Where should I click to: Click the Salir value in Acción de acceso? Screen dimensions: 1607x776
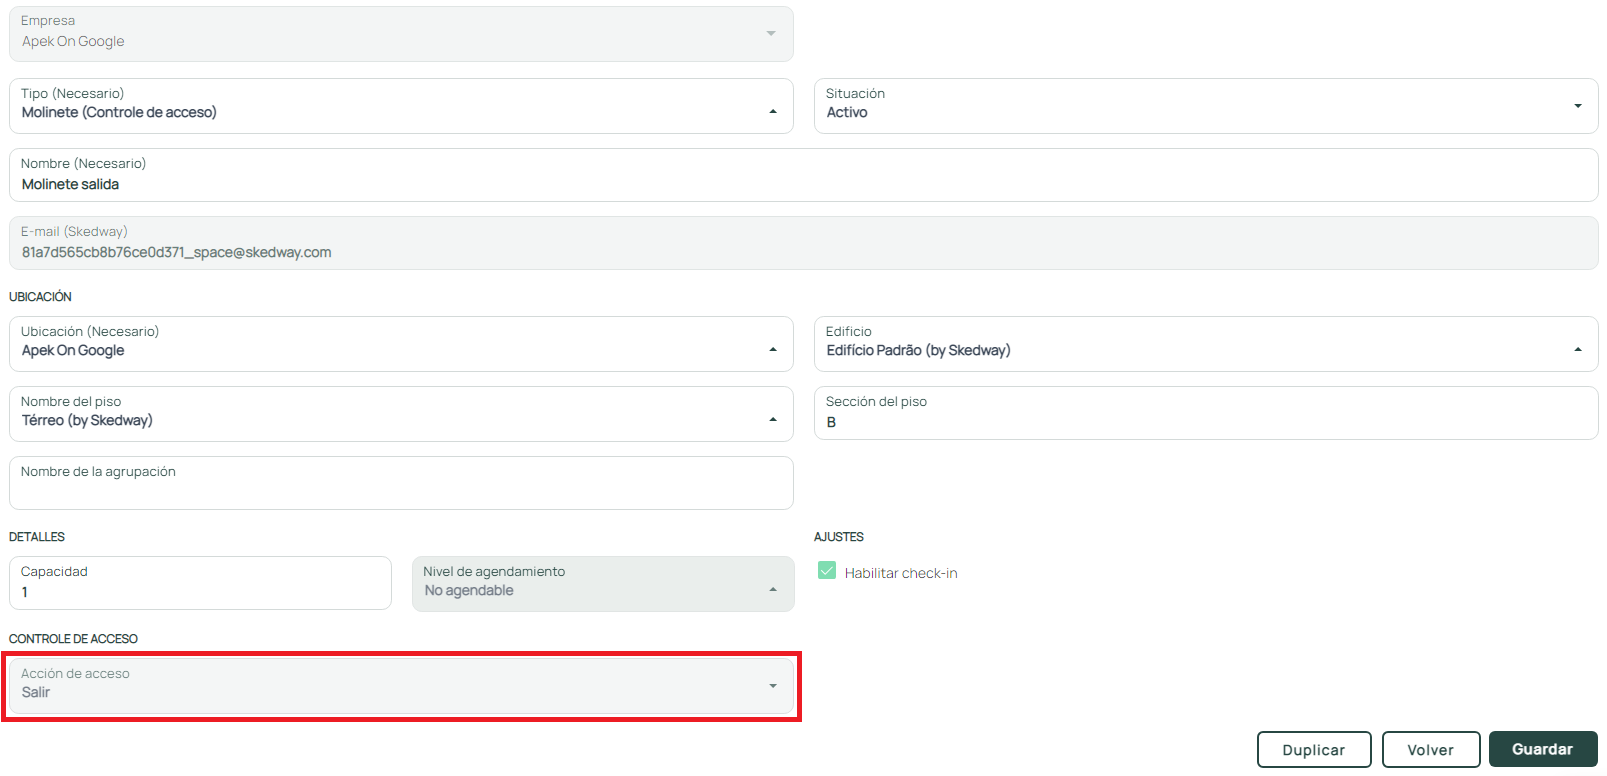click(37, 693)
